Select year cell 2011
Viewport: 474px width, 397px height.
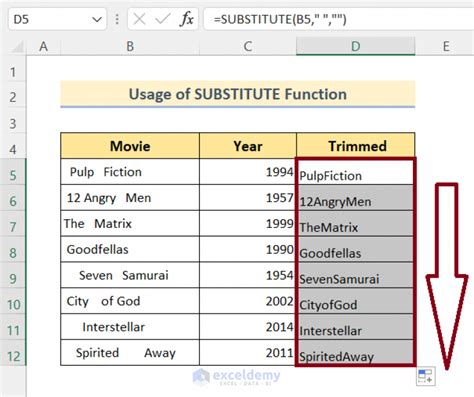tap(248, 353)
